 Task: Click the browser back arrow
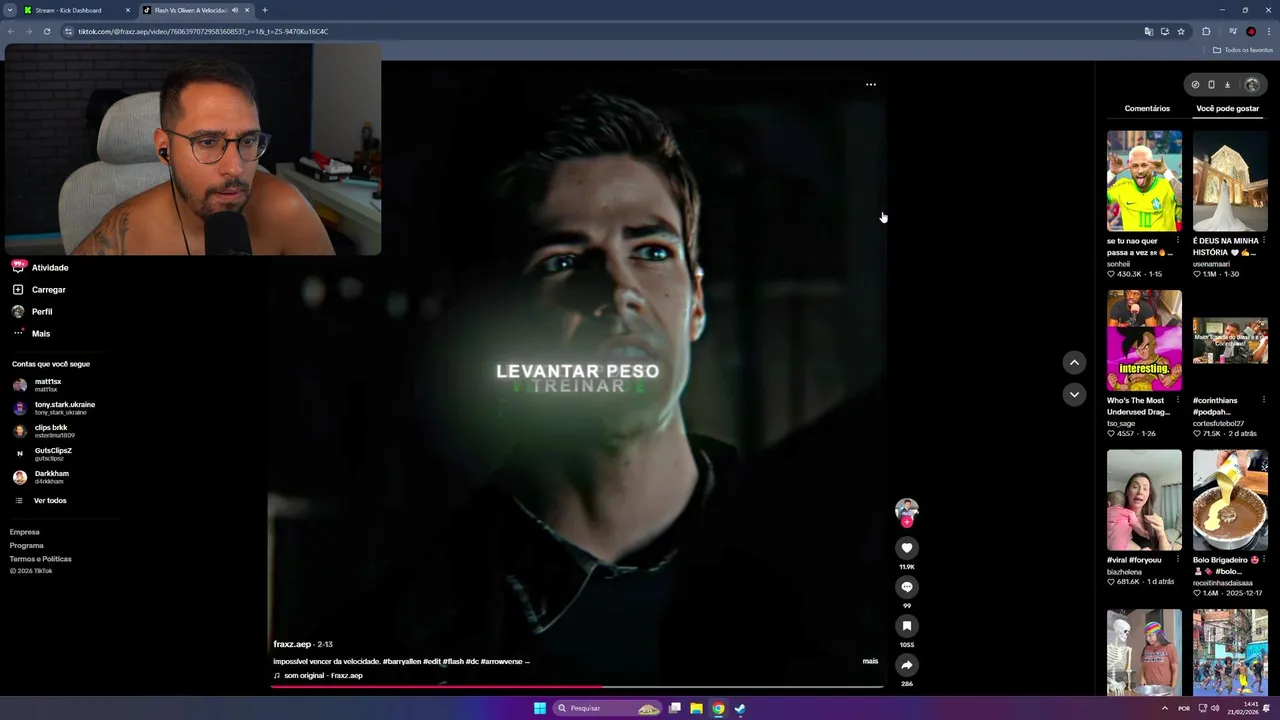tap(11, 31)
